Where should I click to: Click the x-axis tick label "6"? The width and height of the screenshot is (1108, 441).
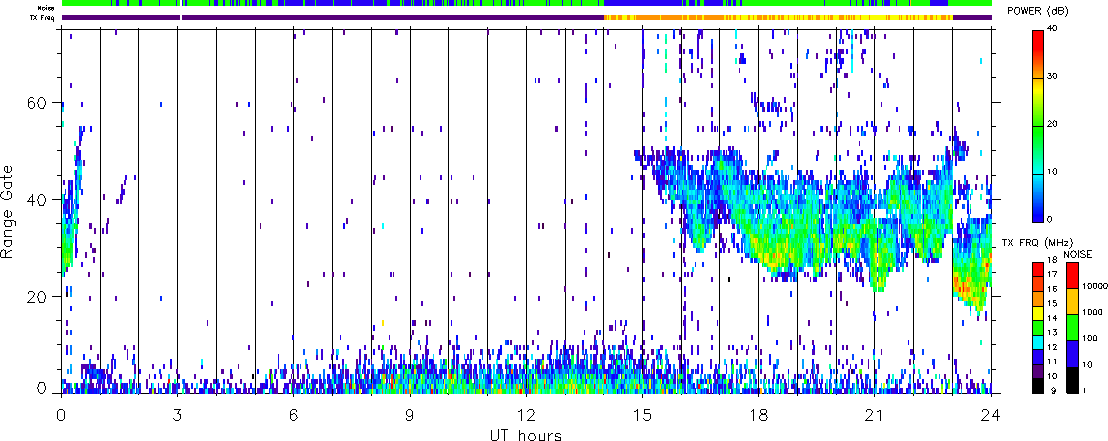(x=293, y=414)
